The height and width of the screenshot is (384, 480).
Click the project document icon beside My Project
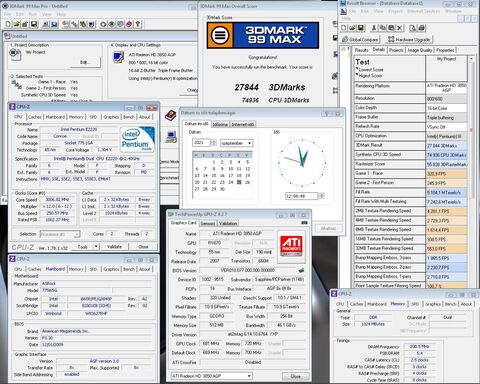[x=15, y=54]
